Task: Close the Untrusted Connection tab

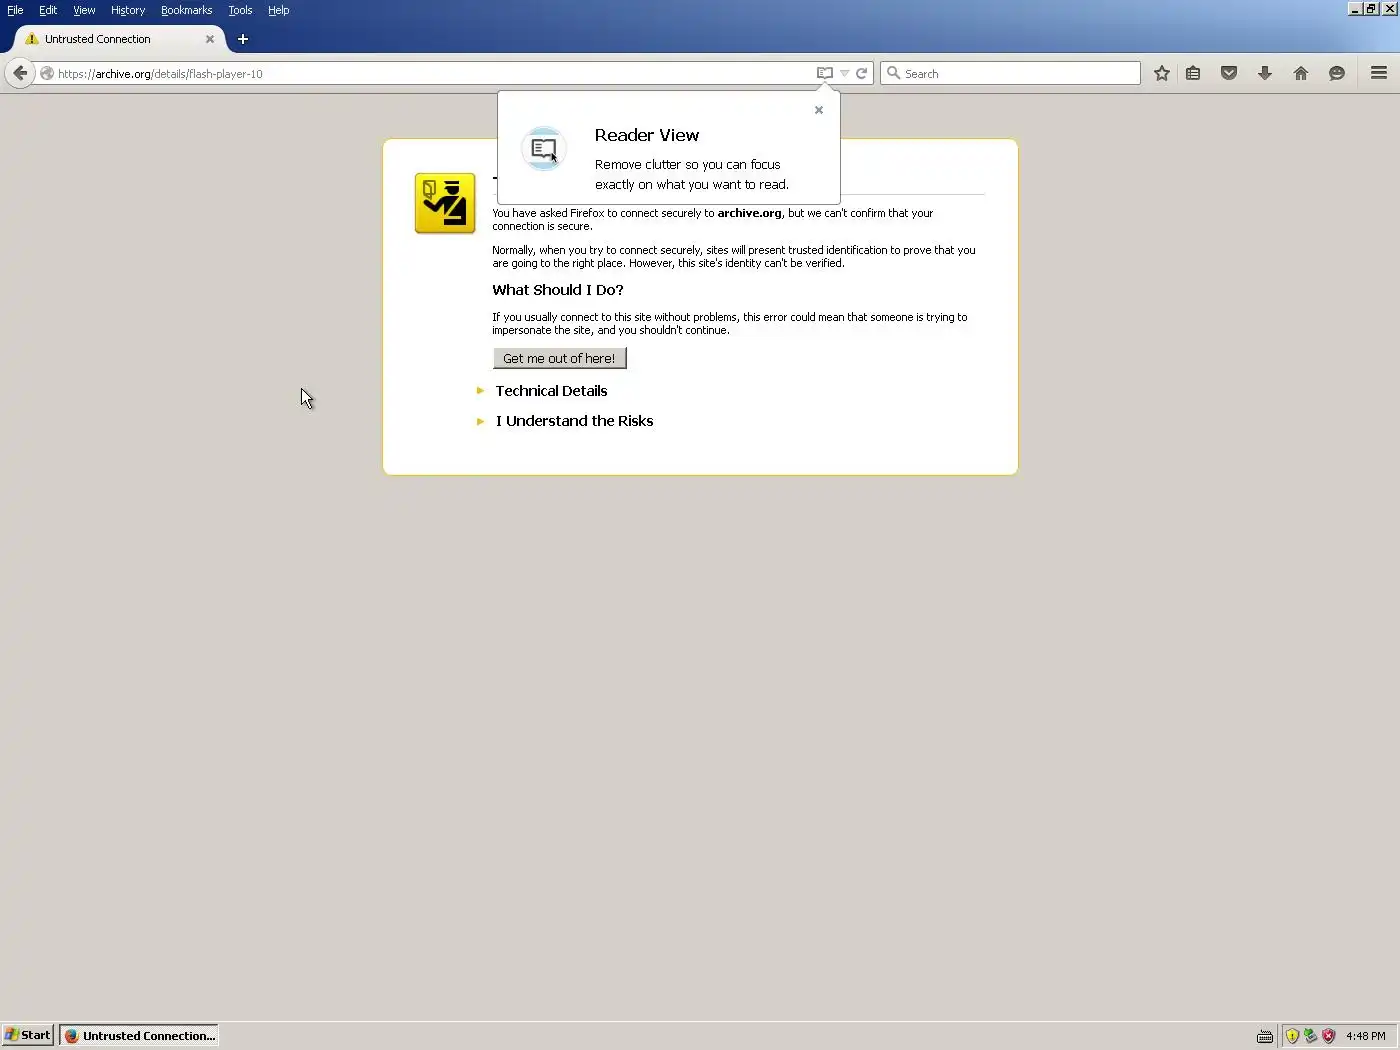Action: click(x=210, y=39)
